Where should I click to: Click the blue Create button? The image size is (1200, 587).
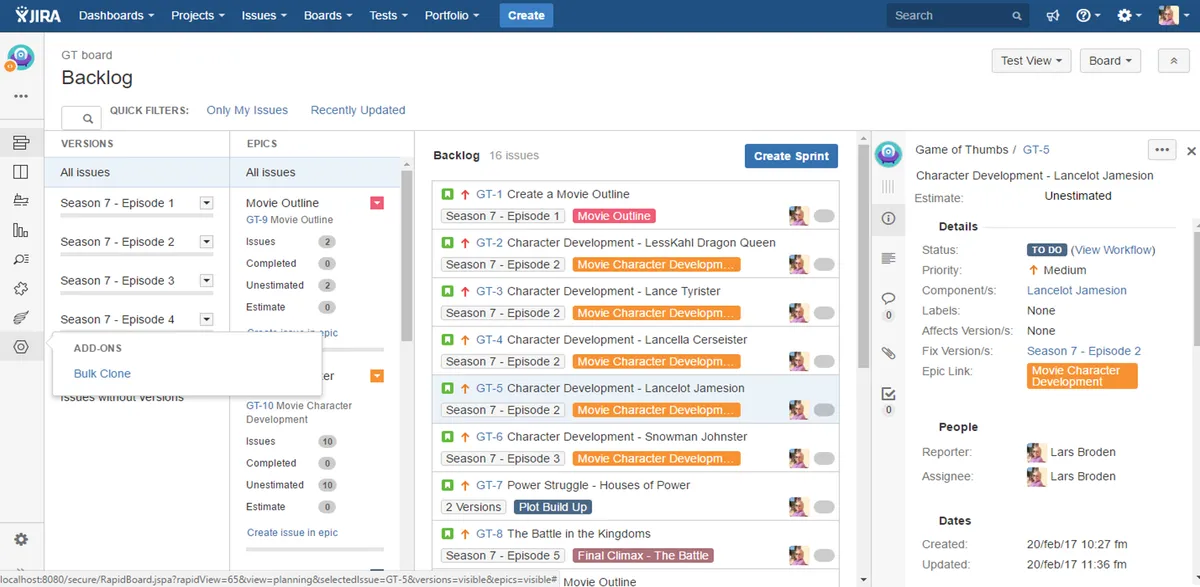[x=526, y=16]
